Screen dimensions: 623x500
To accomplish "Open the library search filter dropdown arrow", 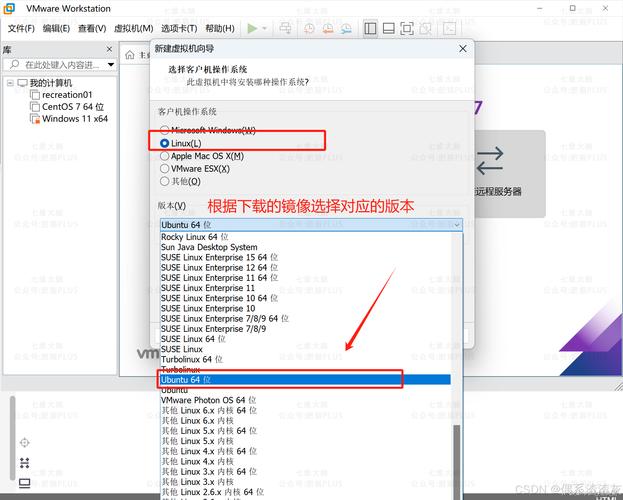I will click(x=111, y=64).
